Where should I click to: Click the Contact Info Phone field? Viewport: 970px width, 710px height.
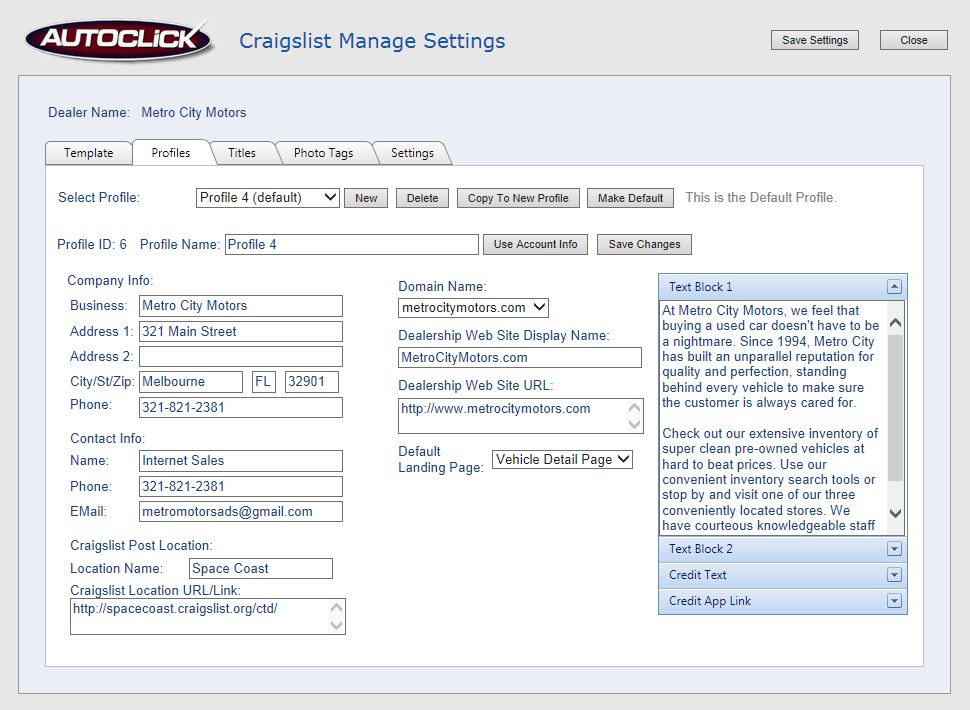tap(241, 487)
